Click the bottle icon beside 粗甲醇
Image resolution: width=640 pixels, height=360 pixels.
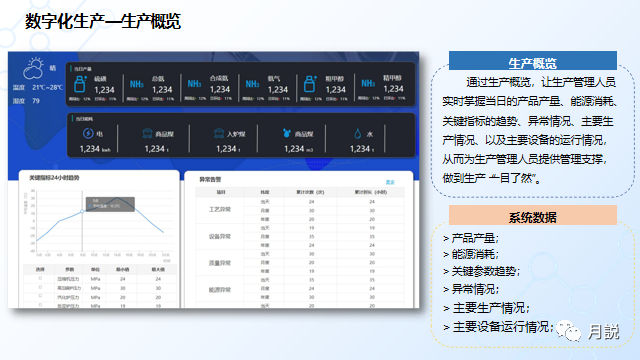tap(310, 84)
